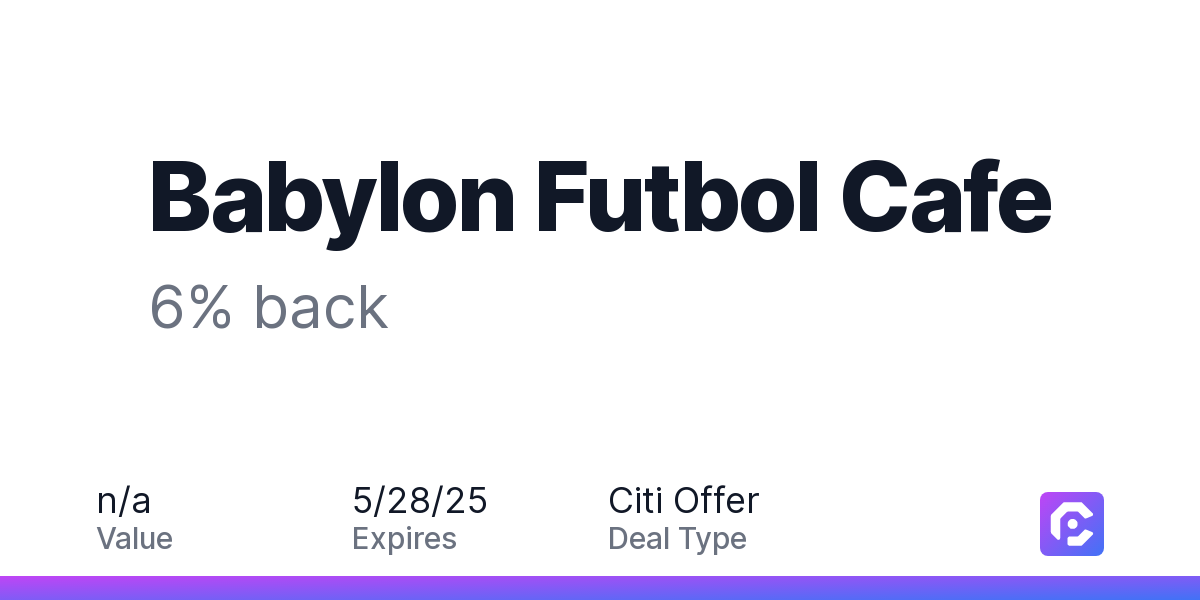This screenshot has height=600, width=1200.
Task: Open the Citi Offer text
Action: click(x=684, y=500)
